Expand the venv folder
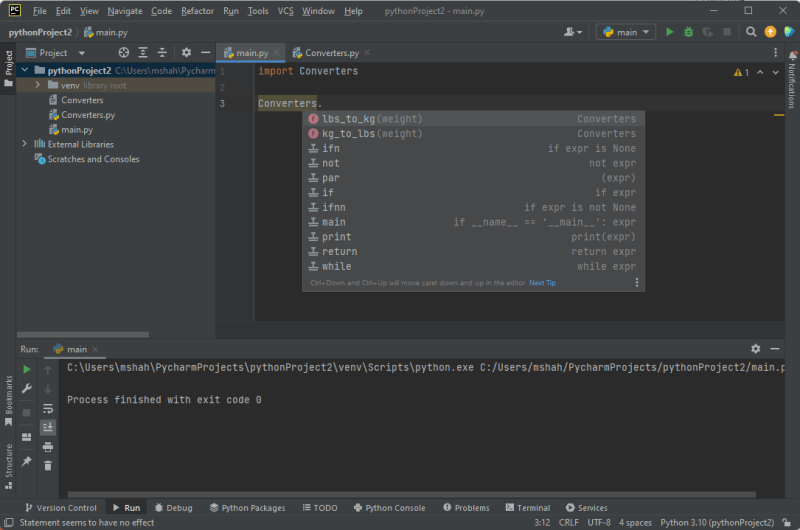This screenshot has height=530, width=800. pyautogui.click(x=38, y=85)
